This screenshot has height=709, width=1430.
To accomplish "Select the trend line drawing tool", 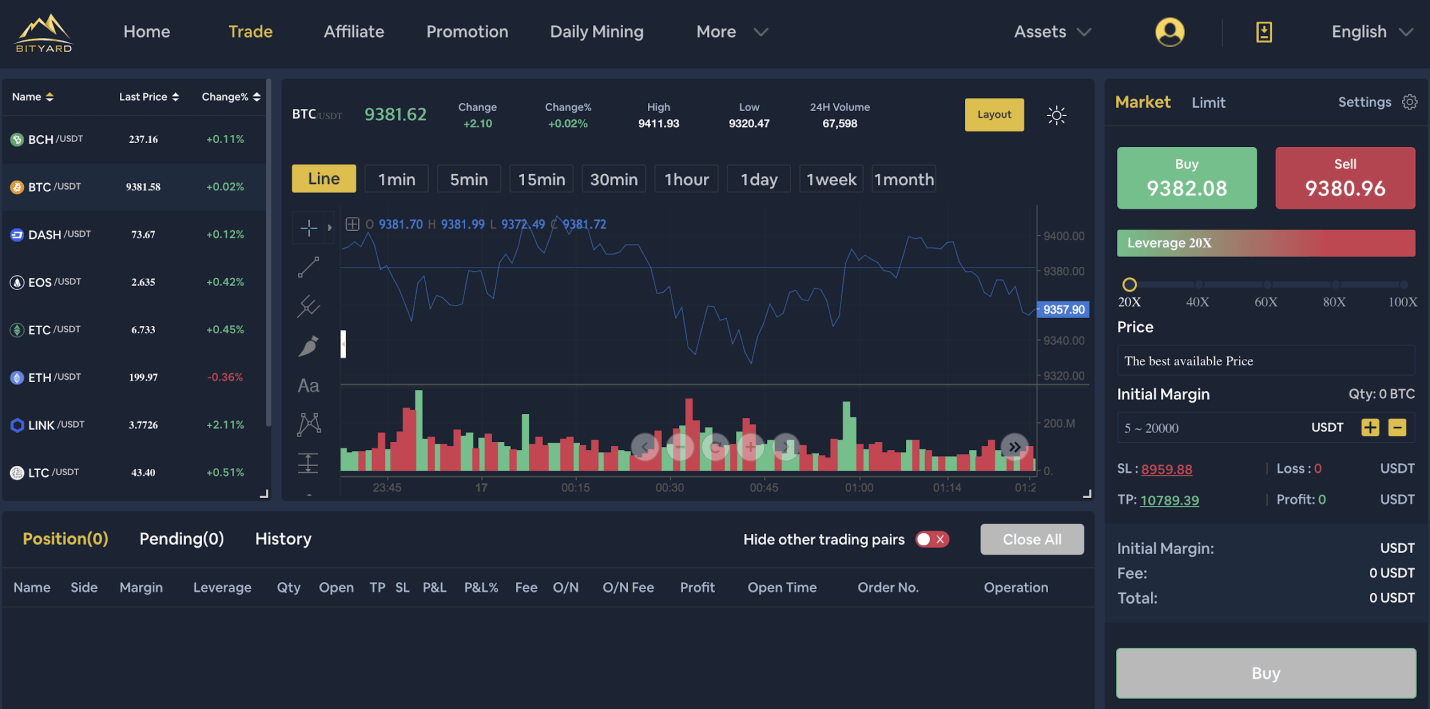I will [x=308, y=267].
